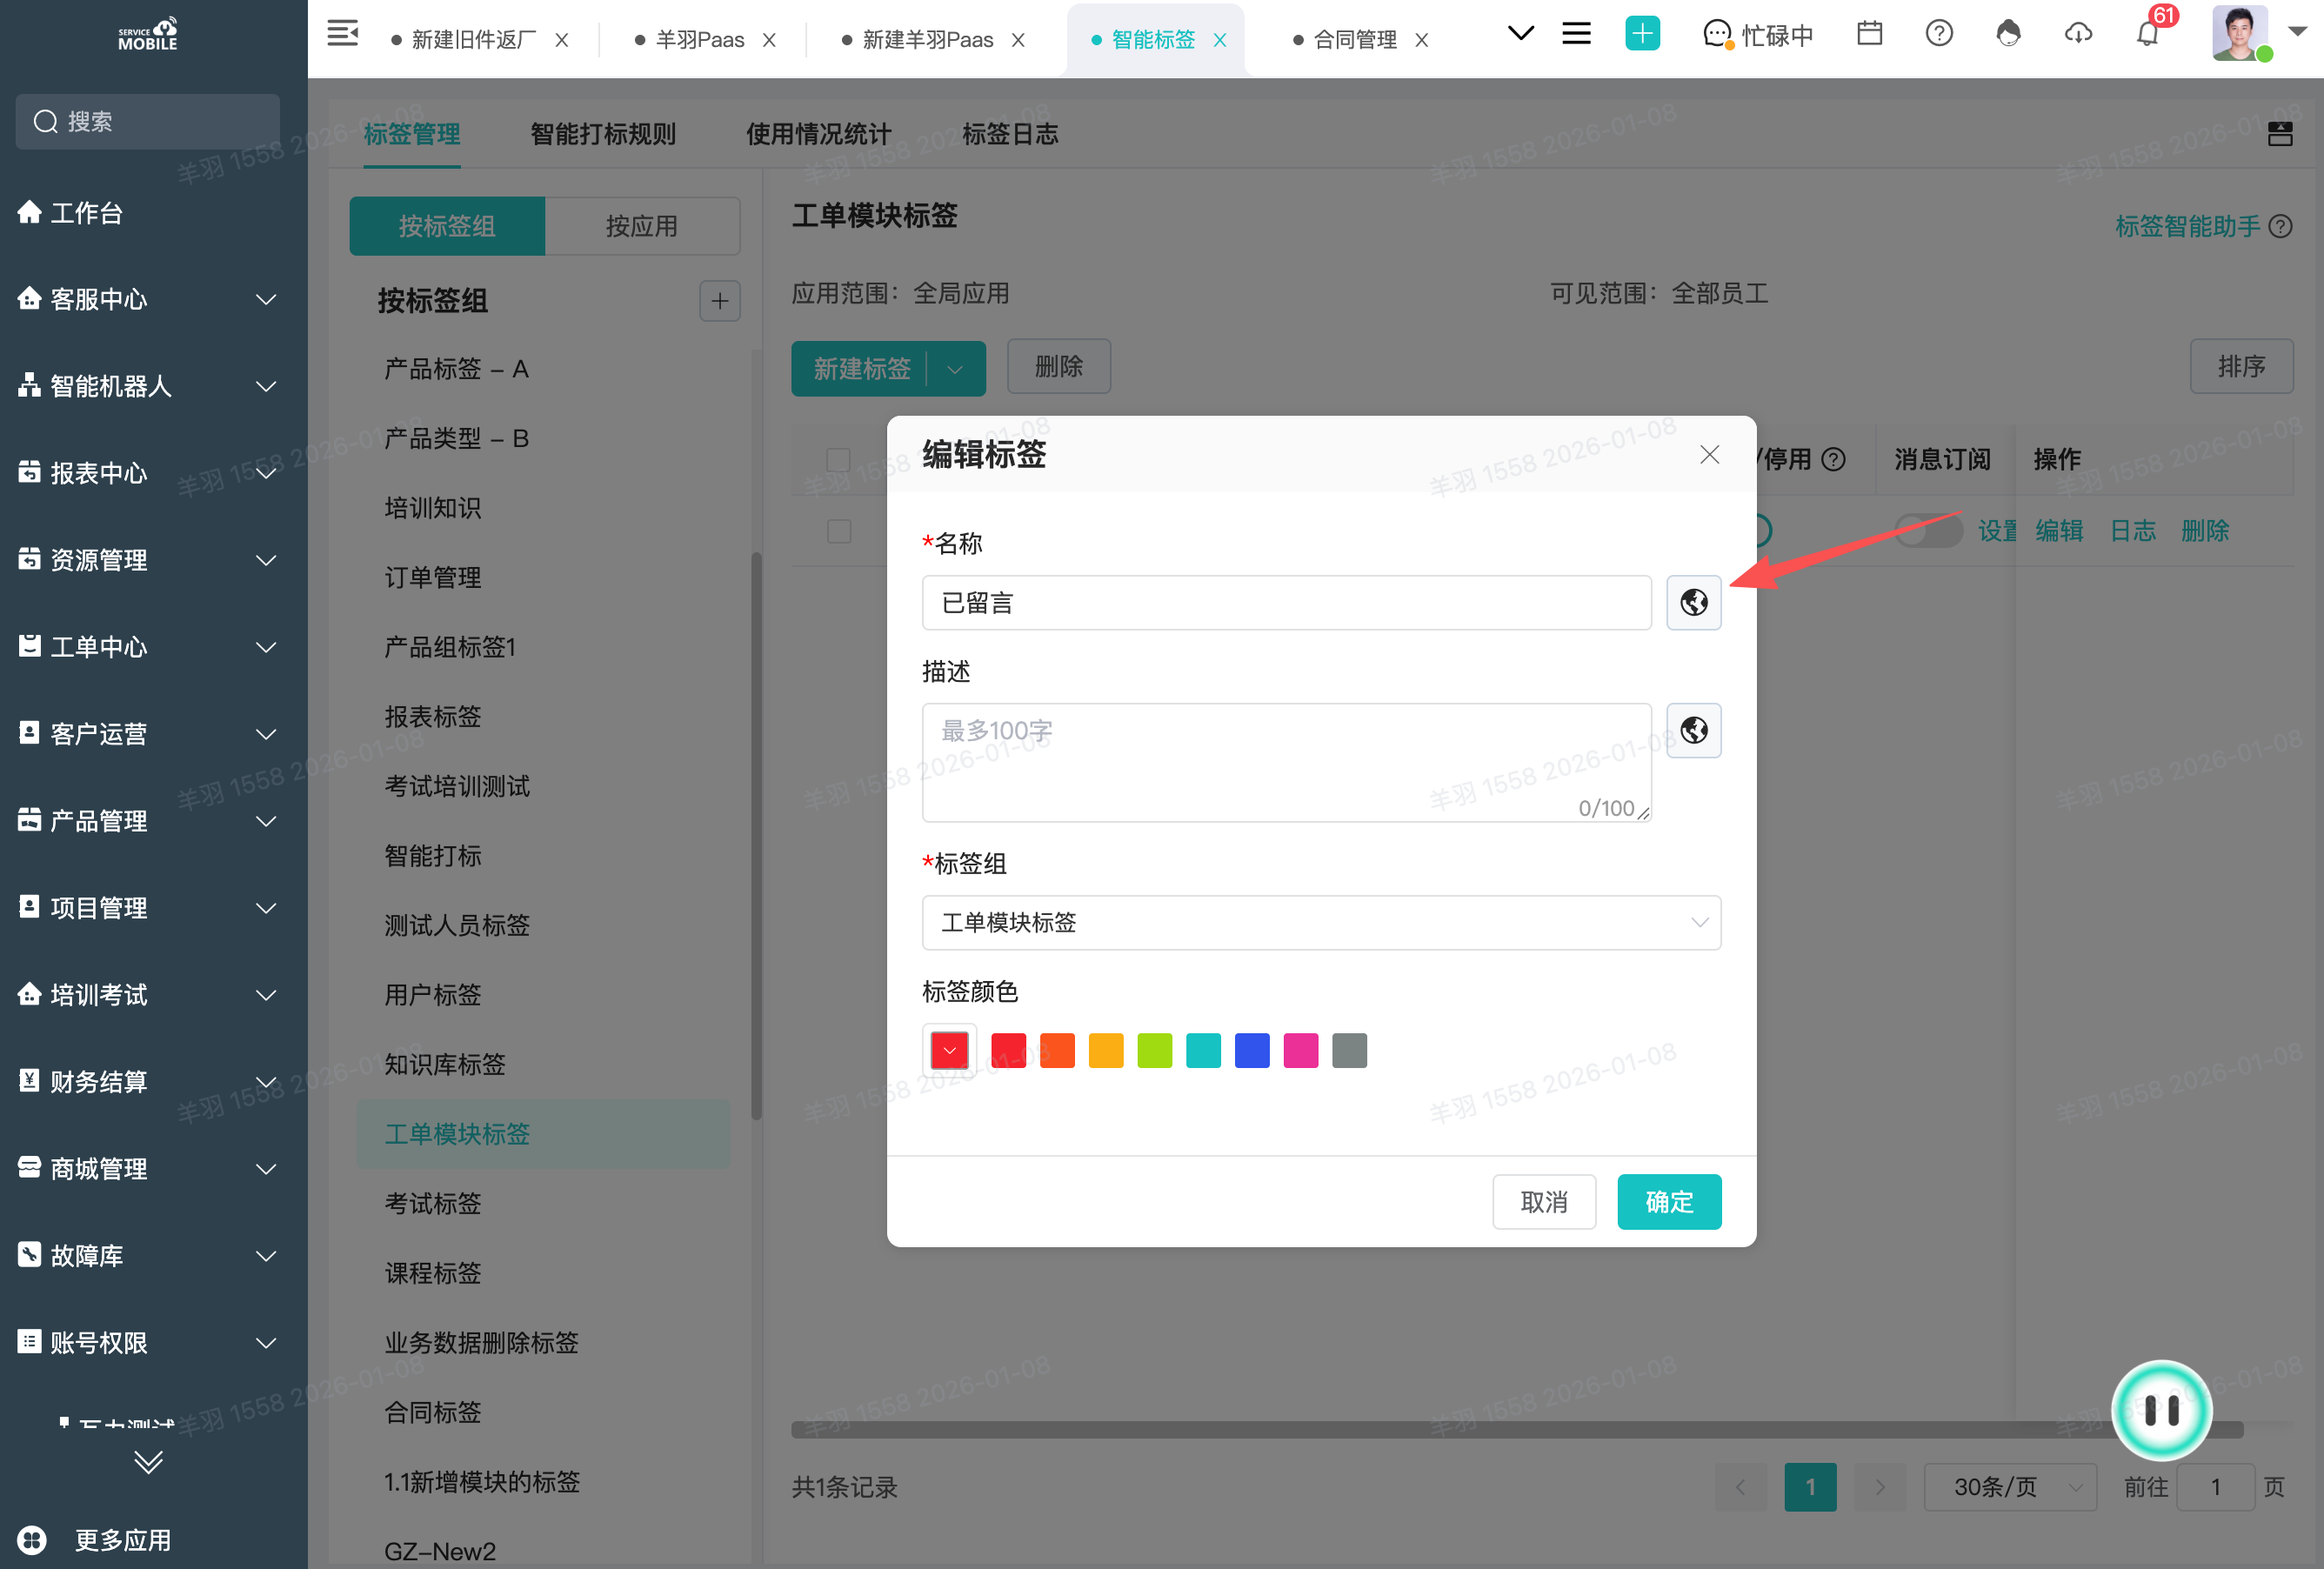Click the calendar icon in the top bar
Viewport: 2324px width, 1569px height.
click(x=1869, y=34)
